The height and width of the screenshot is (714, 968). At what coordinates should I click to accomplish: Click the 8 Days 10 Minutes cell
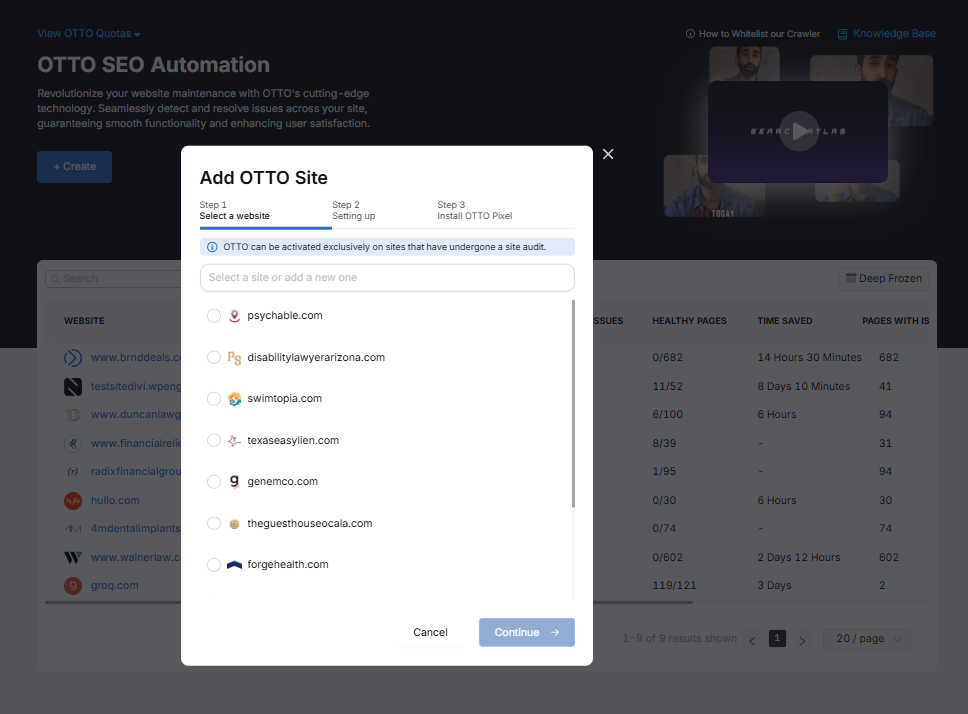pos(804,386)
